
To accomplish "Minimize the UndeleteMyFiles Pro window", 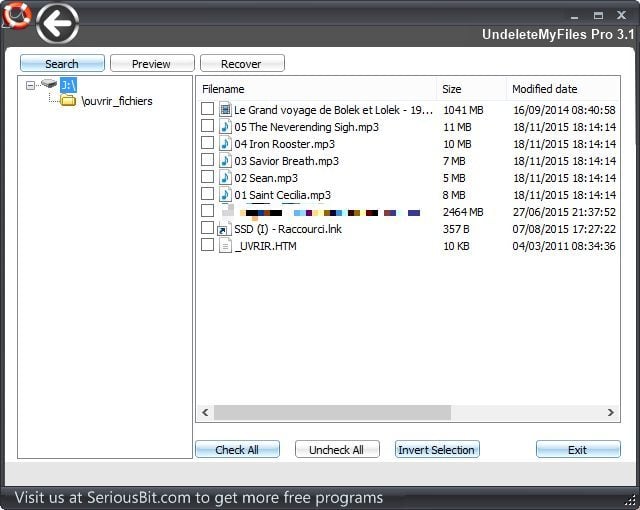I will (575, 16).
